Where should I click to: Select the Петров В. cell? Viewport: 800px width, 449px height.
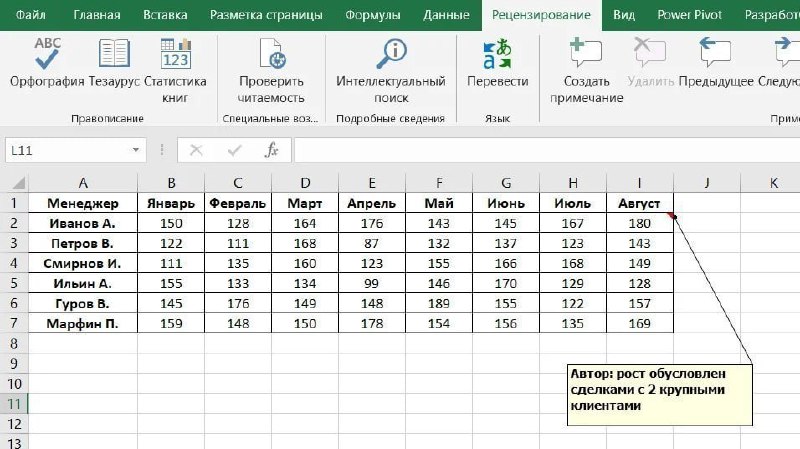[83, 243]
